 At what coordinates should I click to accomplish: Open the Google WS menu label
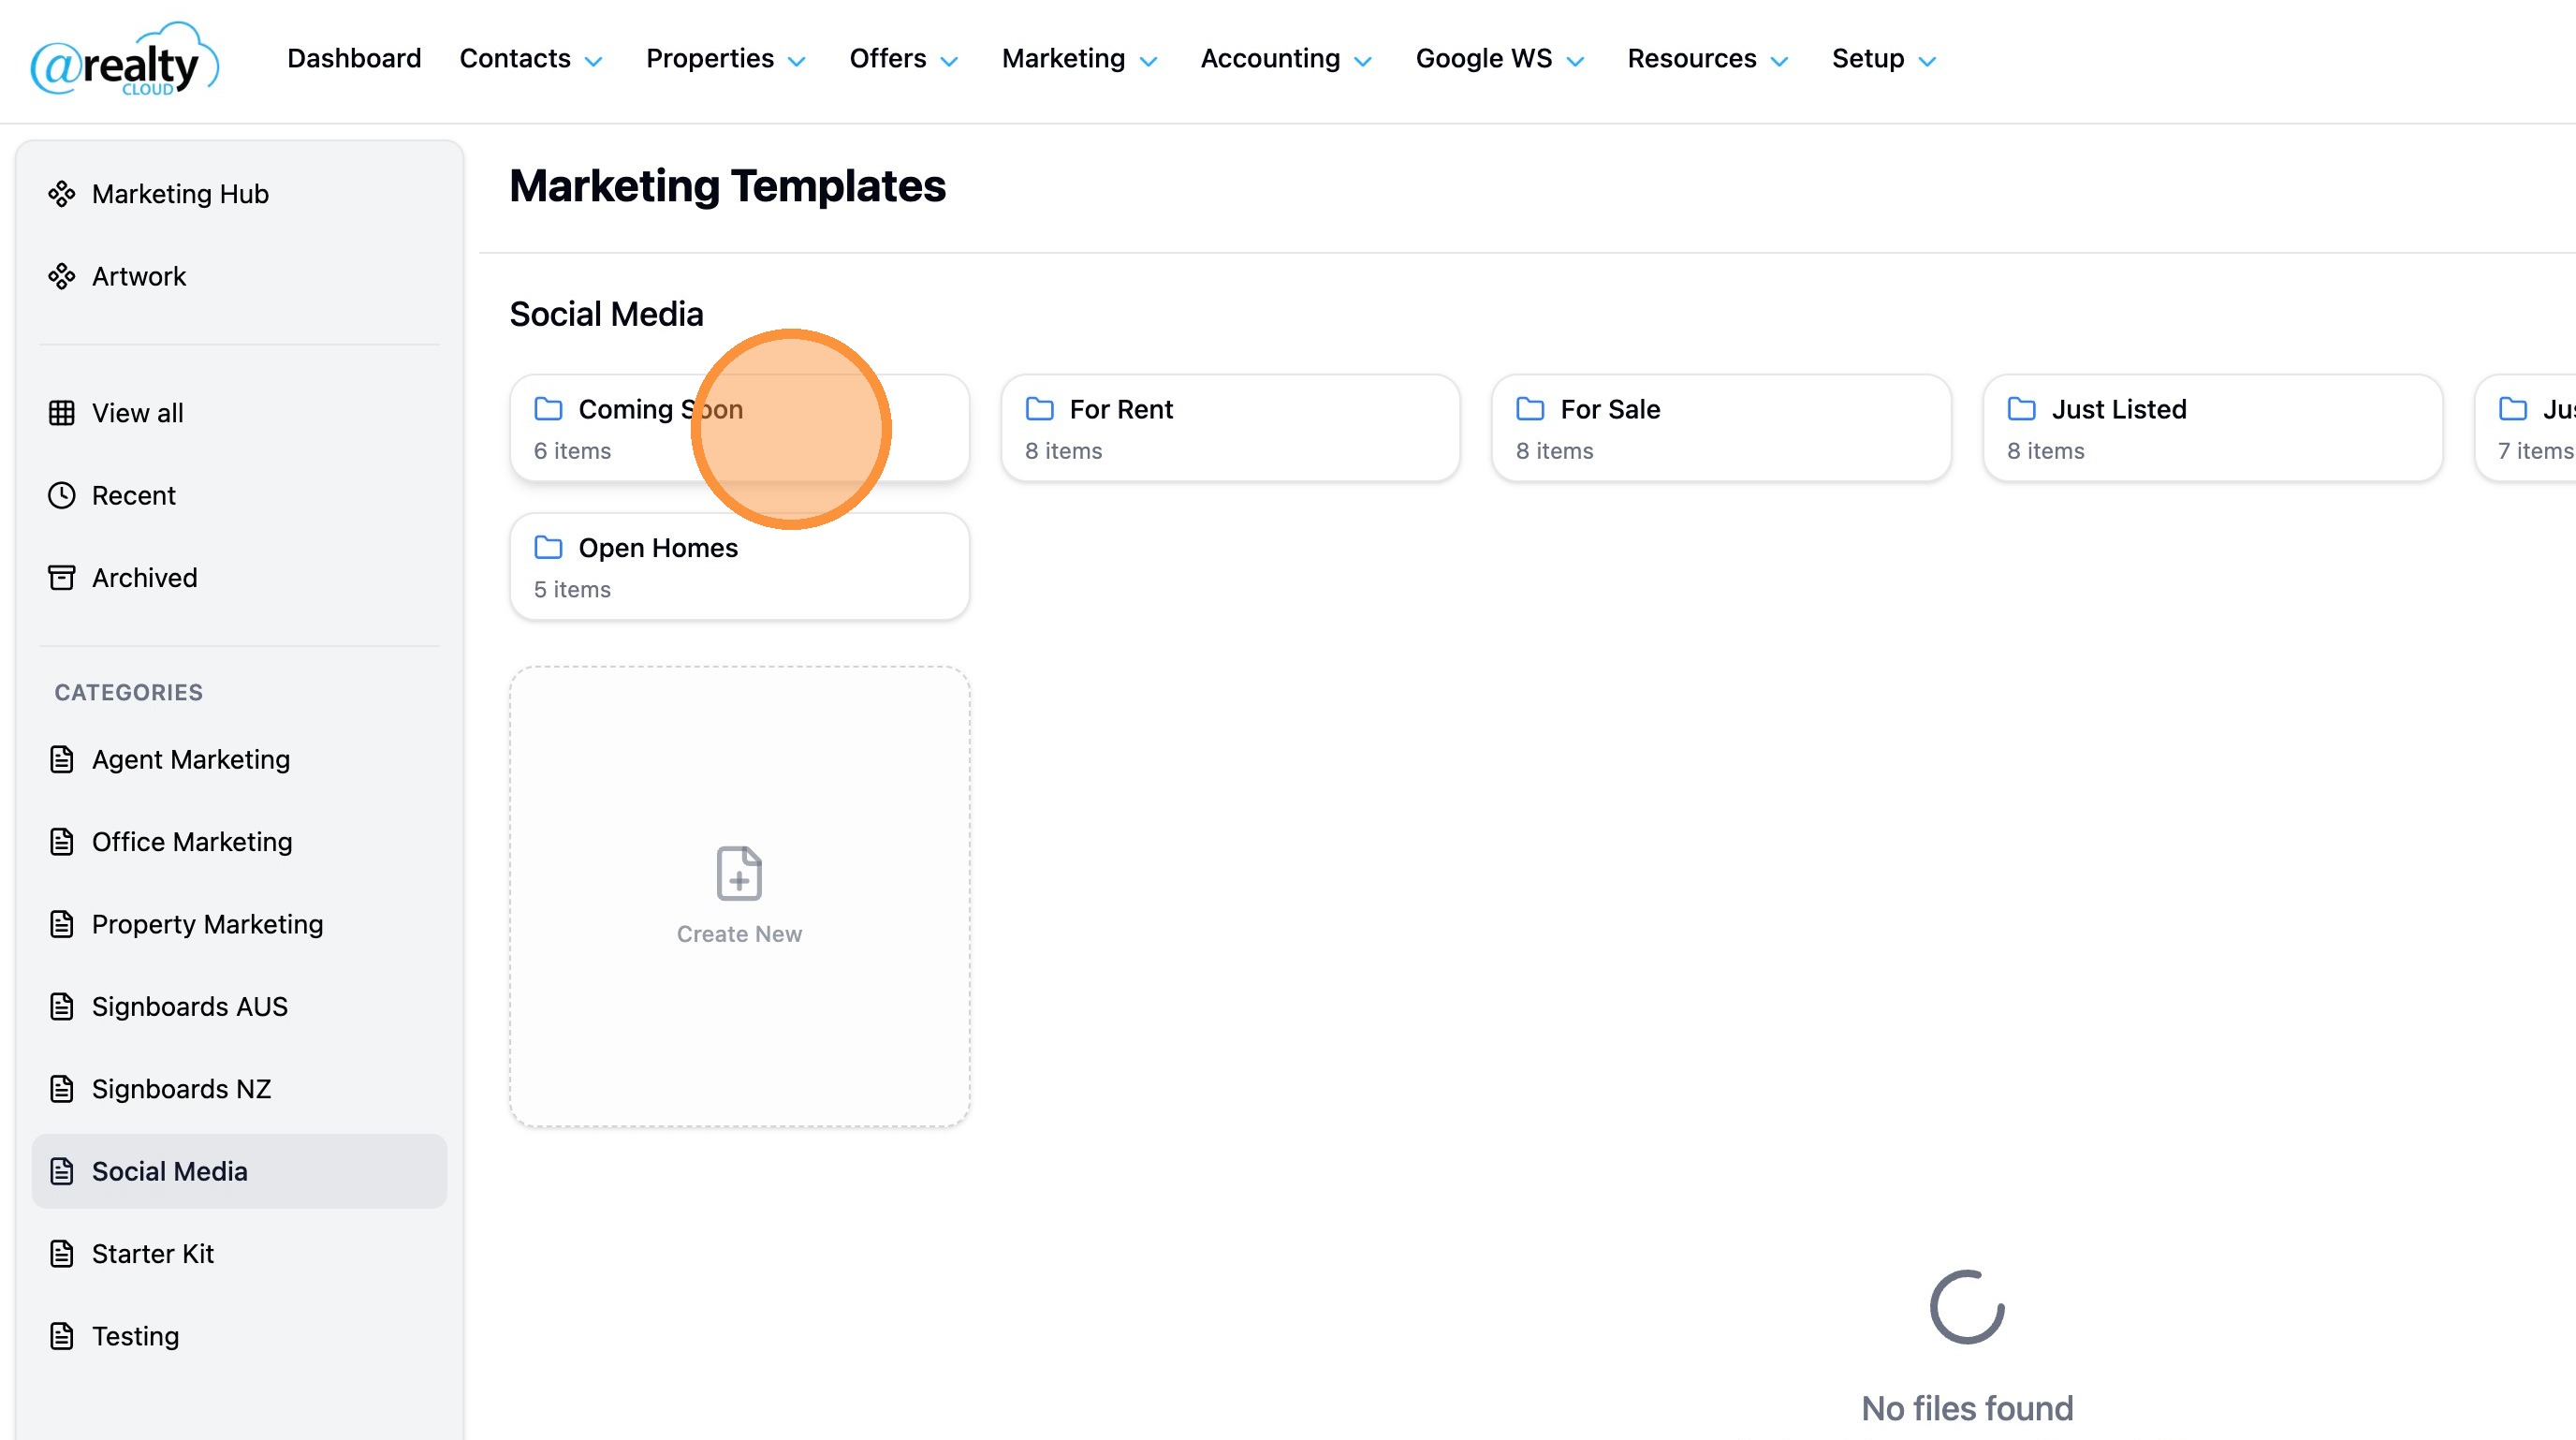pos(1484,59)
